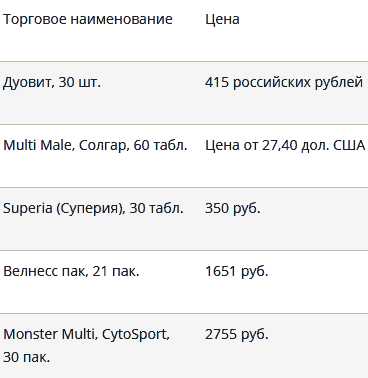The height and width of the screenshot is (378, 368).
Task: Click the word 'Солгар' in the table
Action: (104, 145)
